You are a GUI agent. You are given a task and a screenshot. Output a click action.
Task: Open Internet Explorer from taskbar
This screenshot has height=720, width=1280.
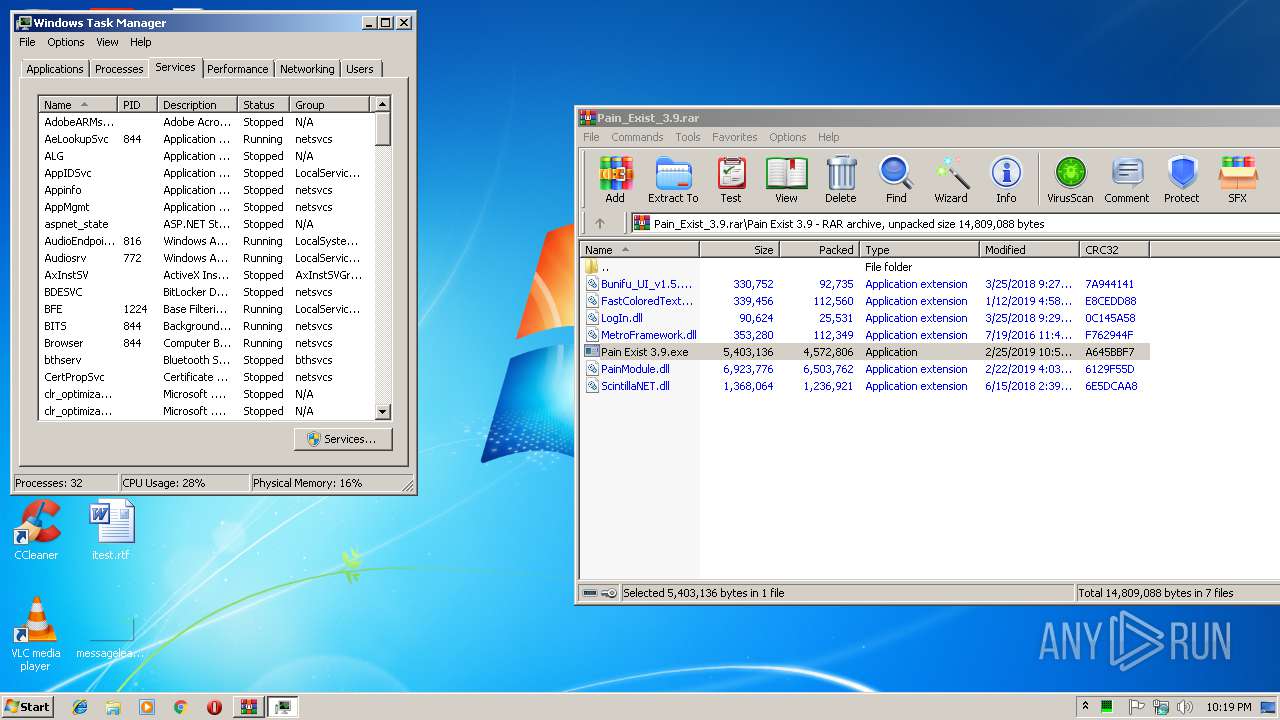[x=81, y=707]
